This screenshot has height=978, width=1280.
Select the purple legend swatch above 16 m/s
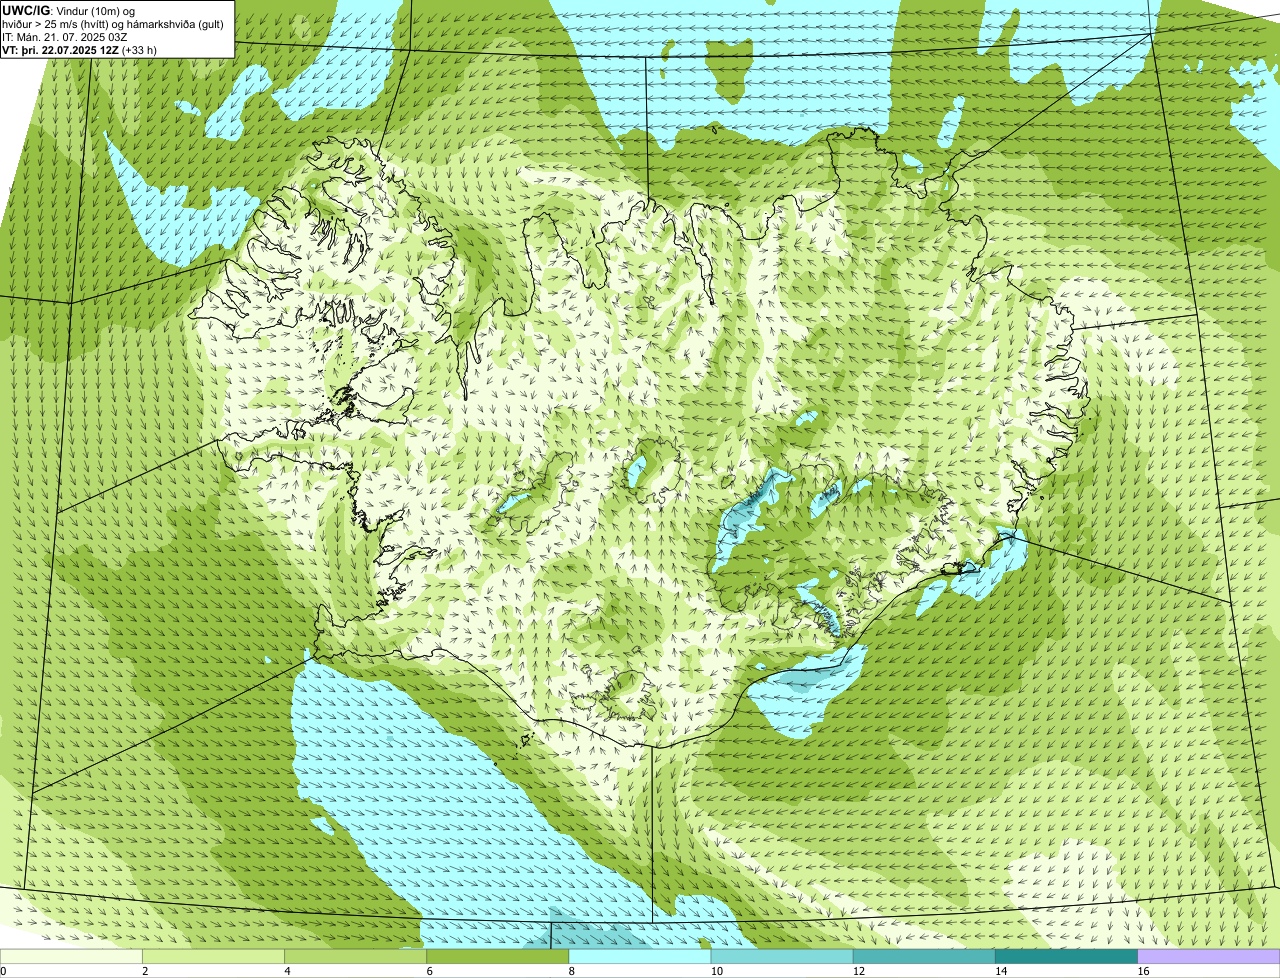pos(1209,957)
